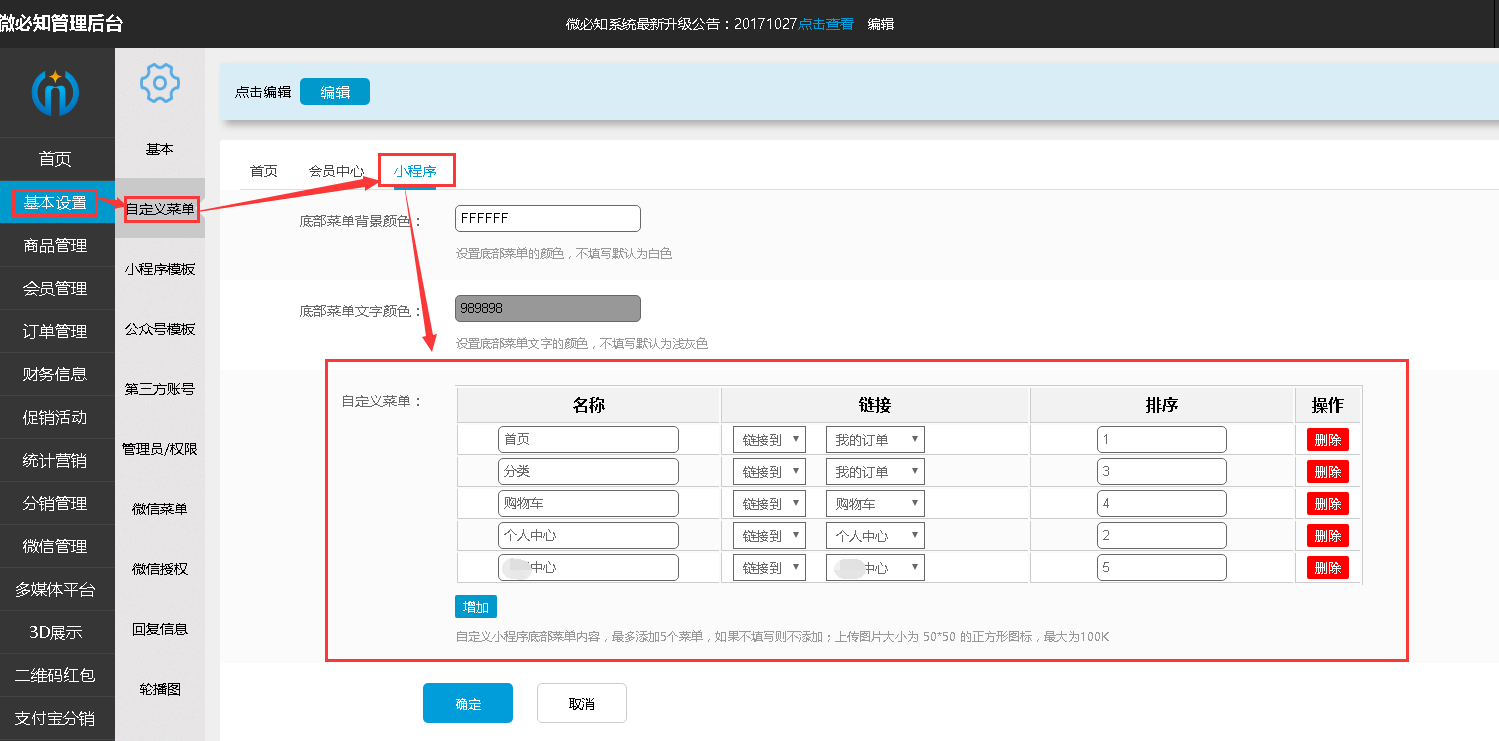Switch to the 小程序 tab
The width and height of the screenshot is (1499, 741).
click(415, 171)
